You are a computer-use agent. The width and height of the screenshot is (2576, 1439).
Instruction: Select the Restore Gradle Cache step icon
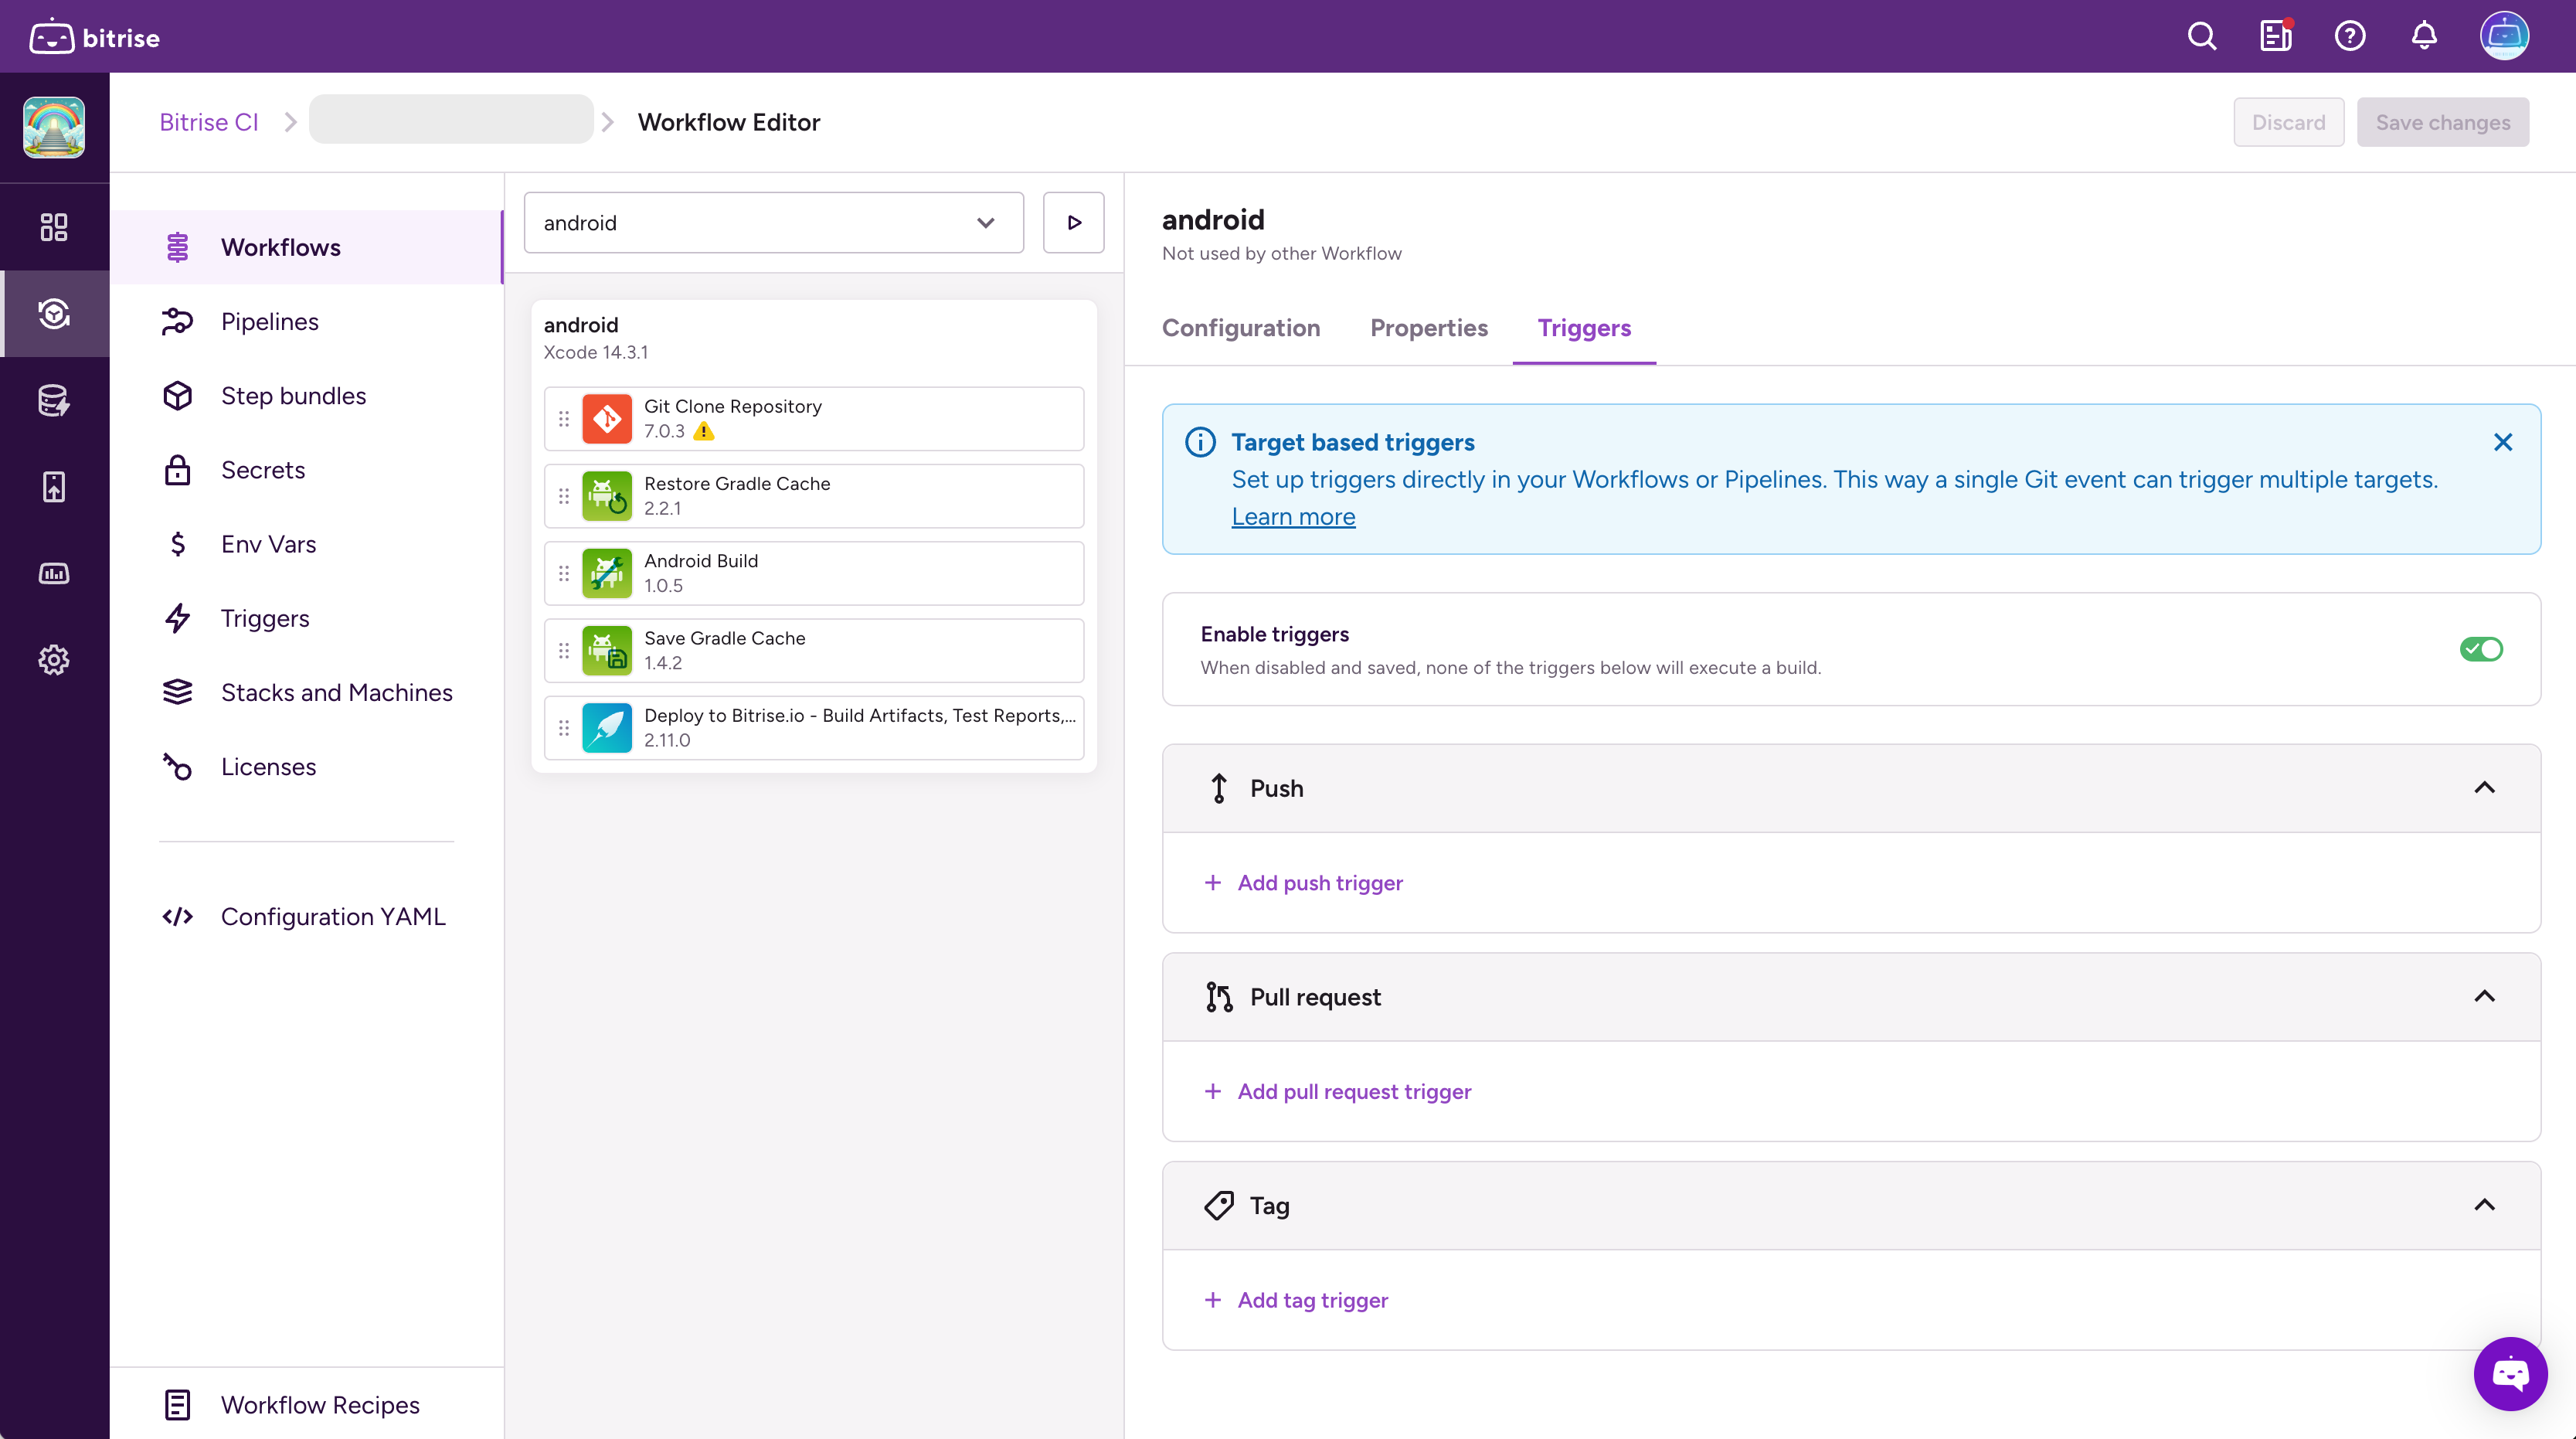[607, 496]
